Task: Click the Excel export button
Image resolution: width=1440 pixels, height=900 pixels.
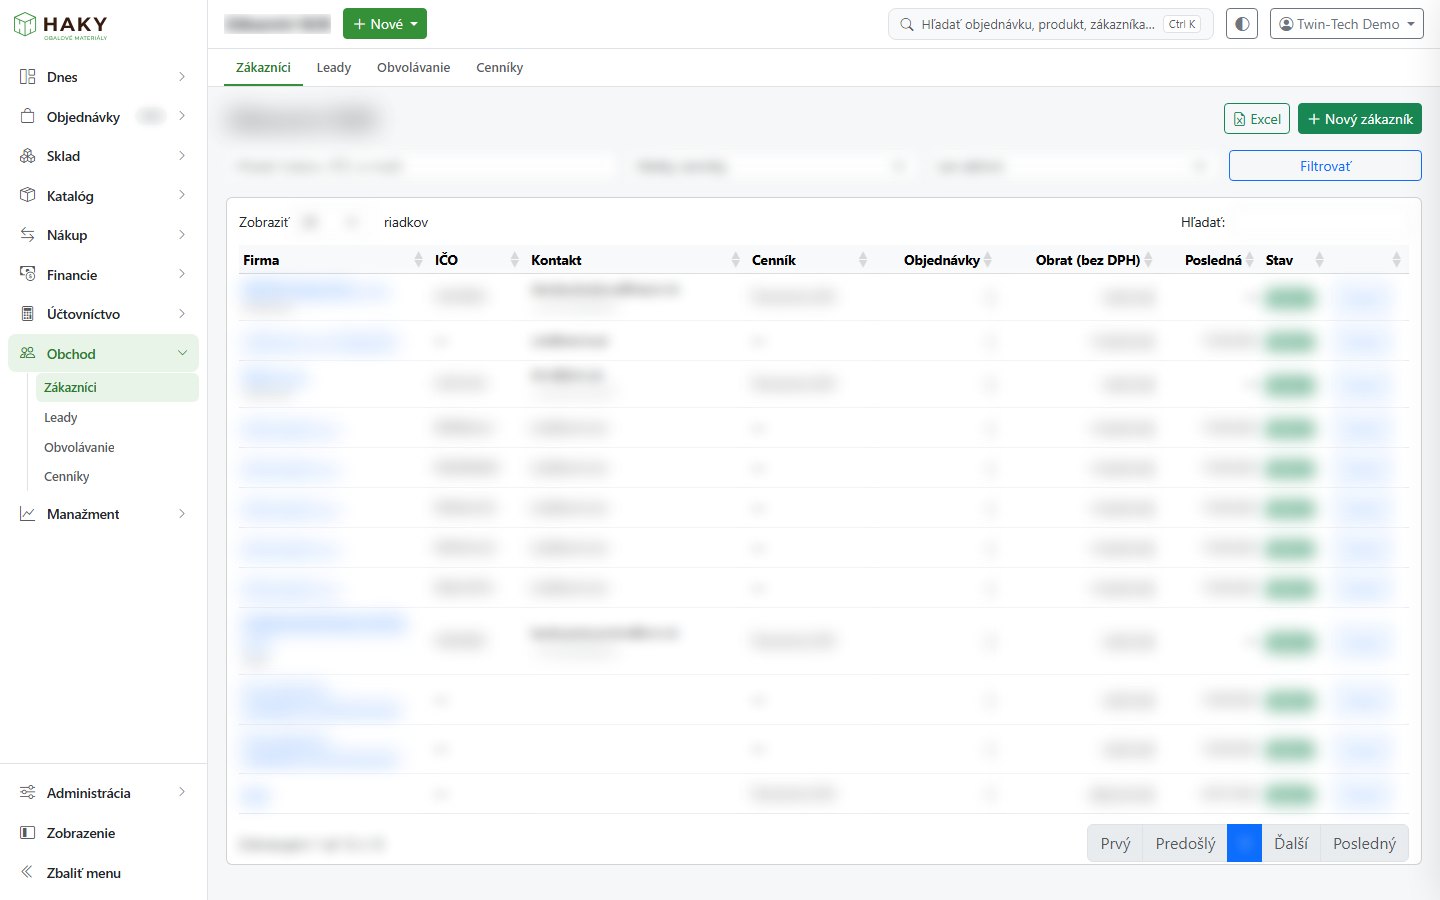Action: 1257,119
